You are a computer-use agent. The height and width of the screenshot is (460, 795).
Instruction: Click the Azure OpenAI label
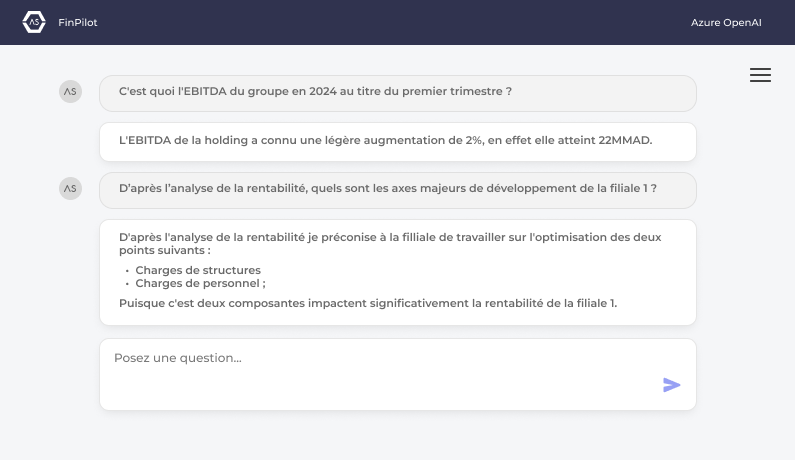726,22
